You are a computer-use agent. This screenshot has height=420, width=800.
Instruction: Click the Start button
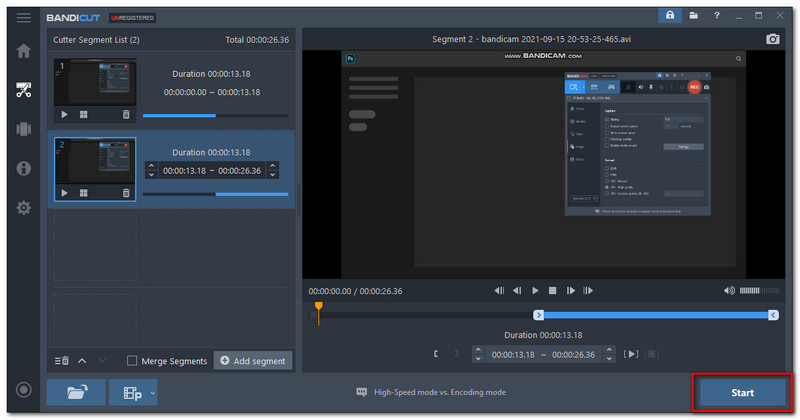point(742,393)
